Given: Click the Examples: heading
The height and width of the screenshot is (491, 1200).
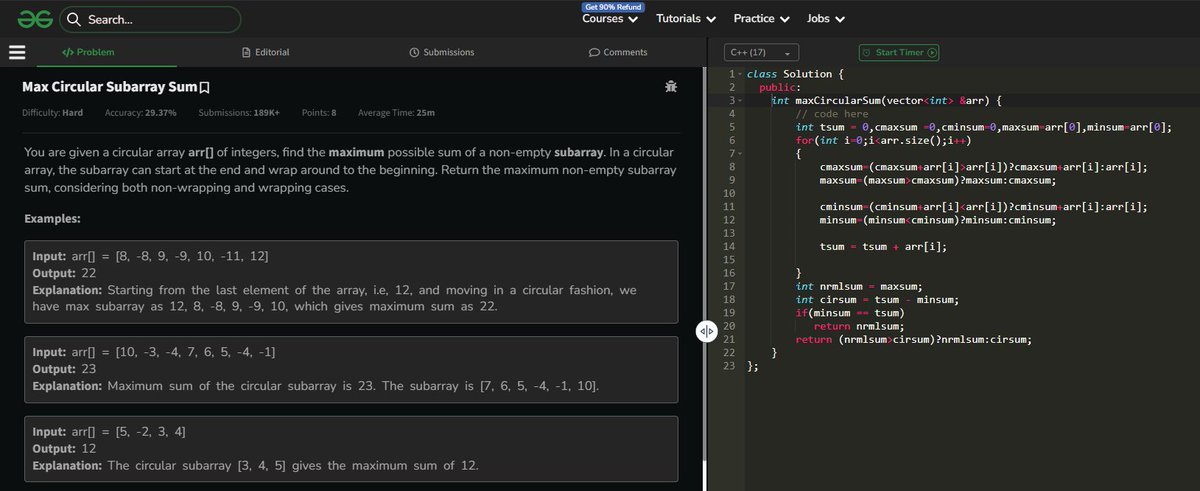Looking at the screenshot, I should tap(52, 218).
